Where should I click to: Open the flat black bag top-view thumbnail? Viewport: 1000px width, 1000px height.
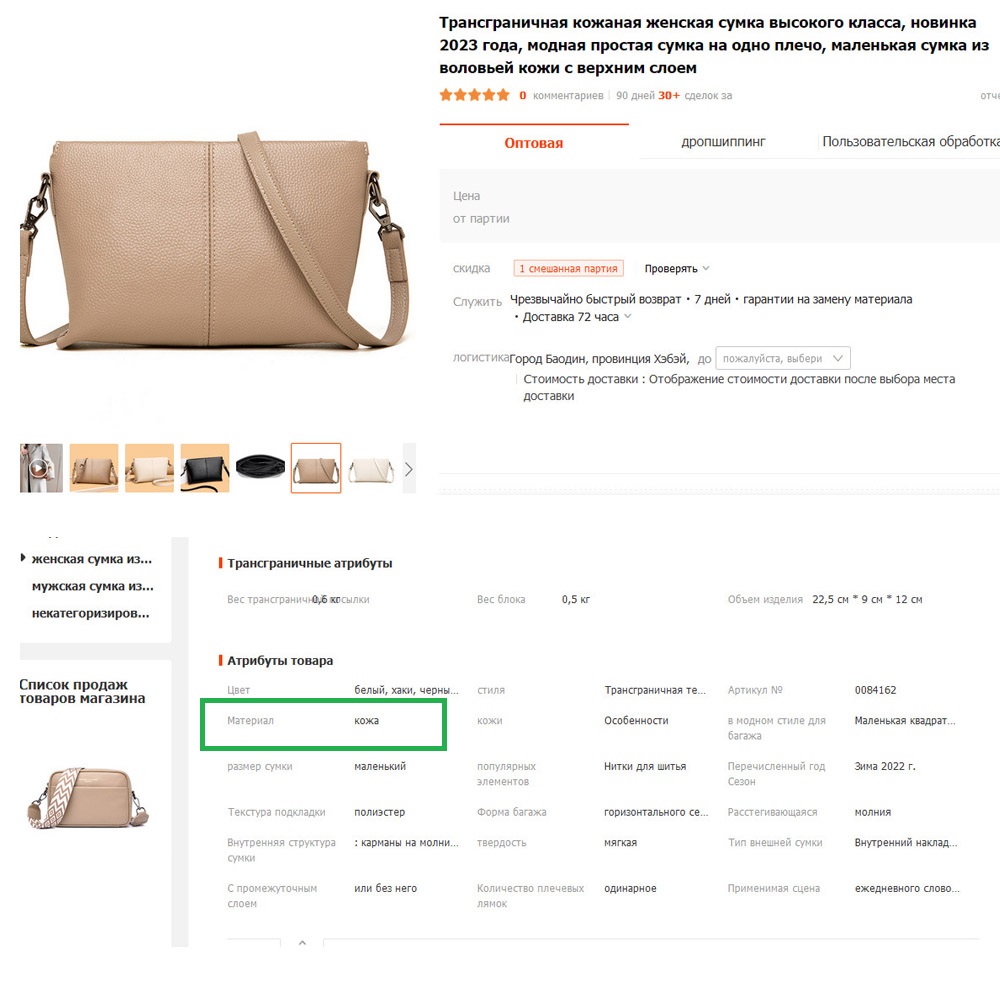click(x=260, y=468)
